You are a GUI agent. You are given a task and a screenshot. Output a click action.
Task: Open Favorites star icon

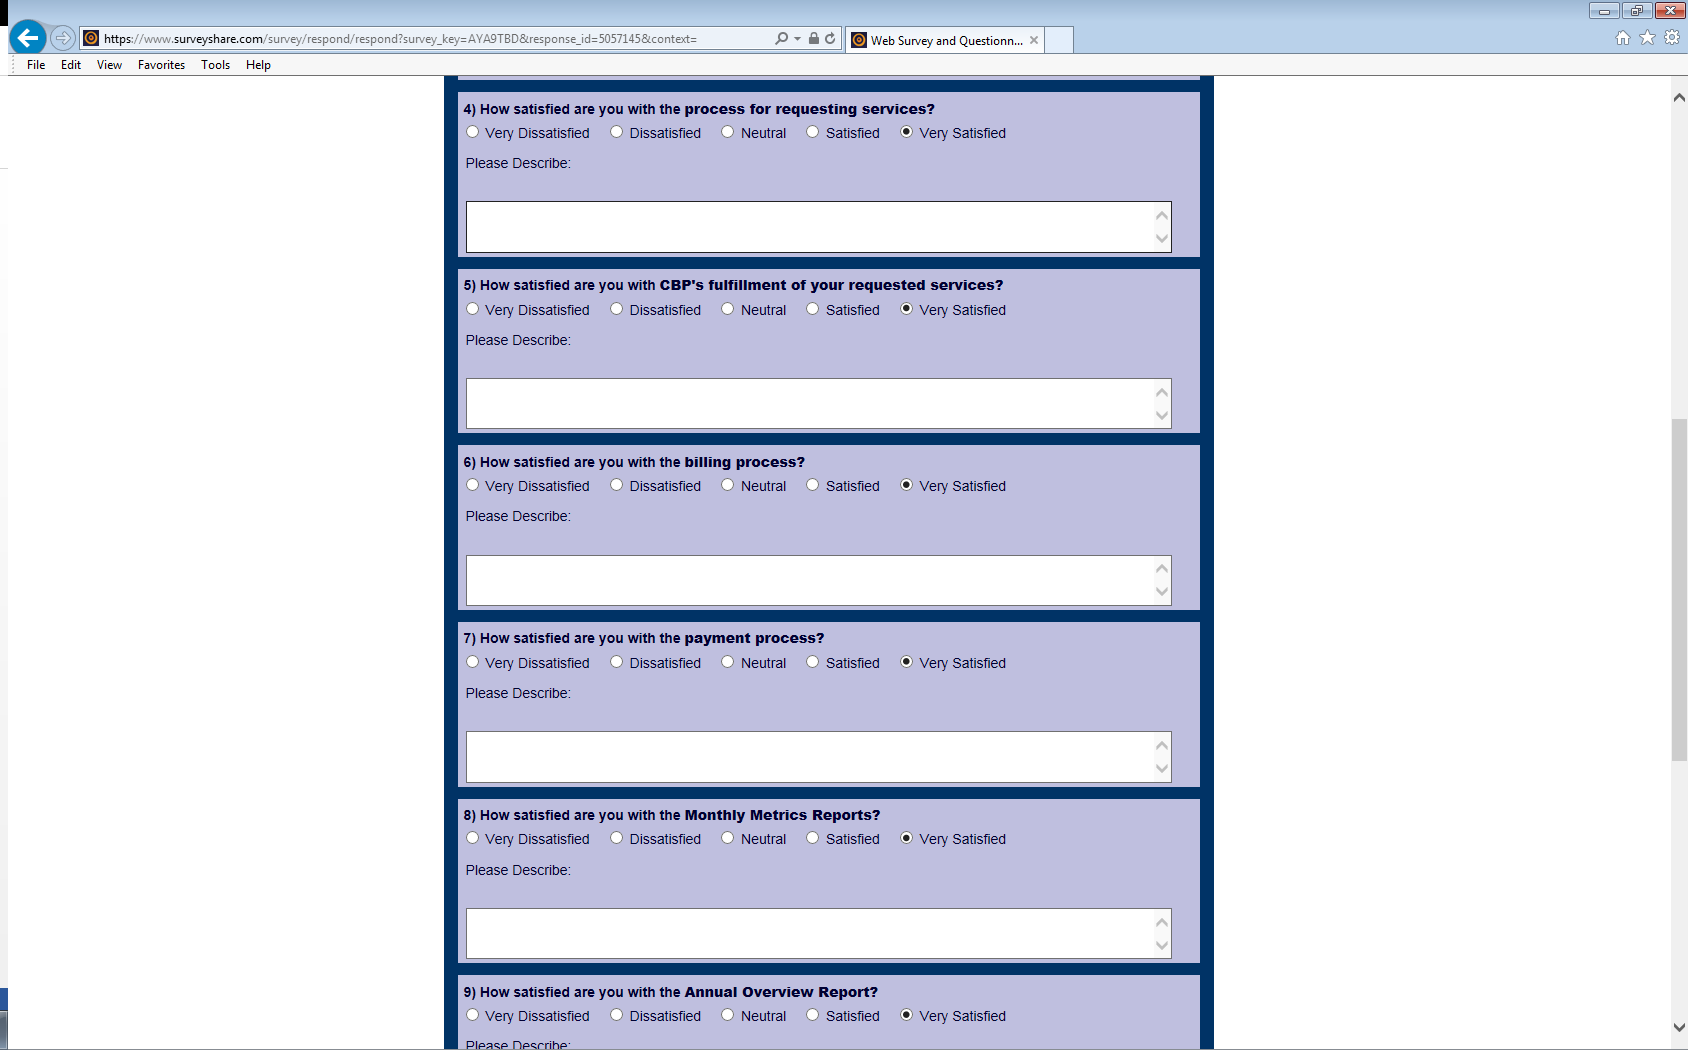(x=1647, y=38)
